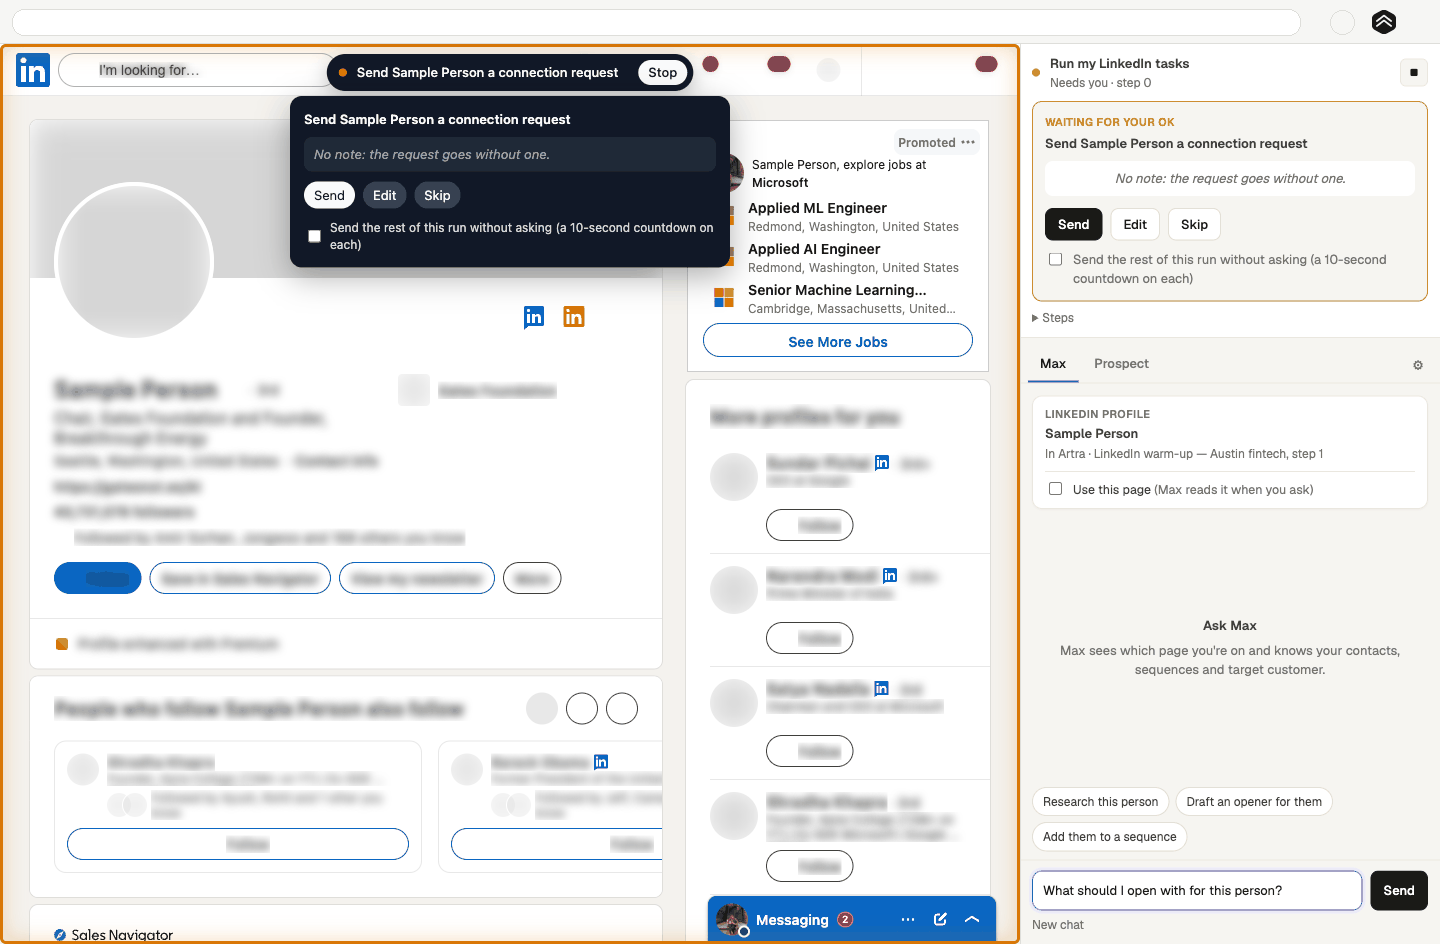Expand the Messaging panel chevron
This screenshot has height=944, width=1440.
(x=972, y=919)
